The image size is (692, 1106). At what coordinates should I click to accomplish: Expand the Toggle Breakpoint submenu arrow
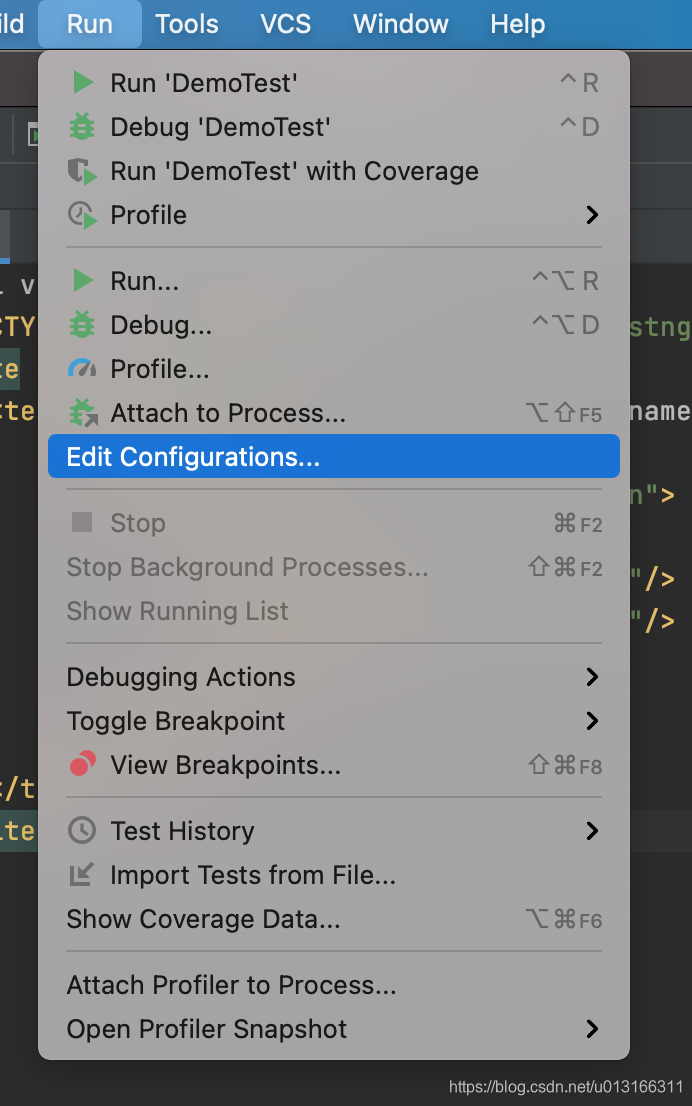[x=592, y=721]
